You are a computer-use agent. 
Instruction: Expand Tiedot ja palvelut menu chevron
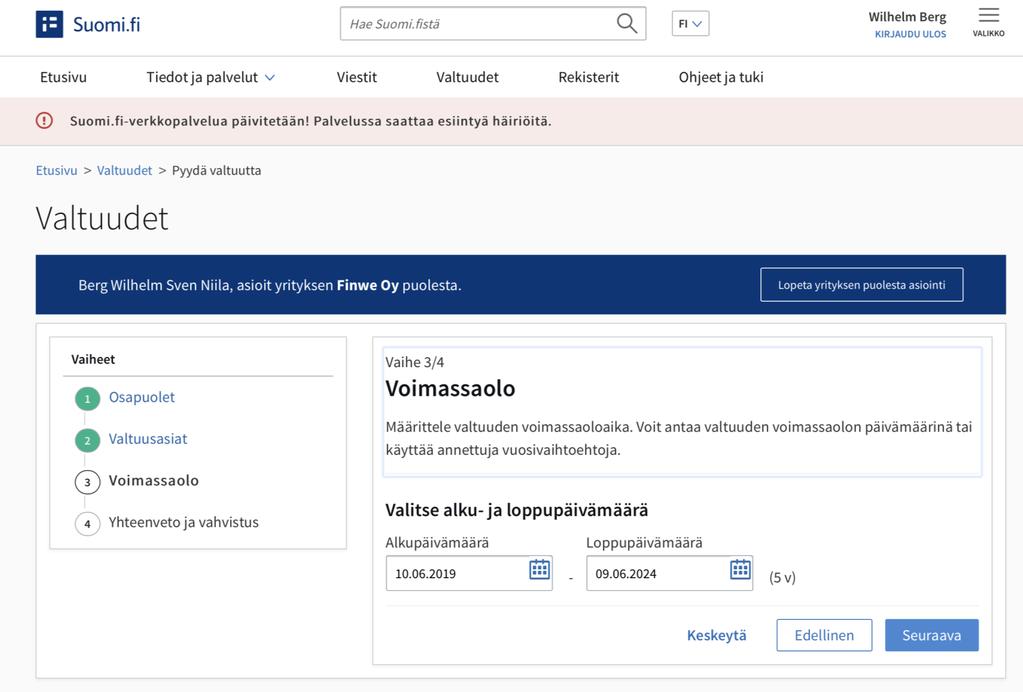[270, 78]
